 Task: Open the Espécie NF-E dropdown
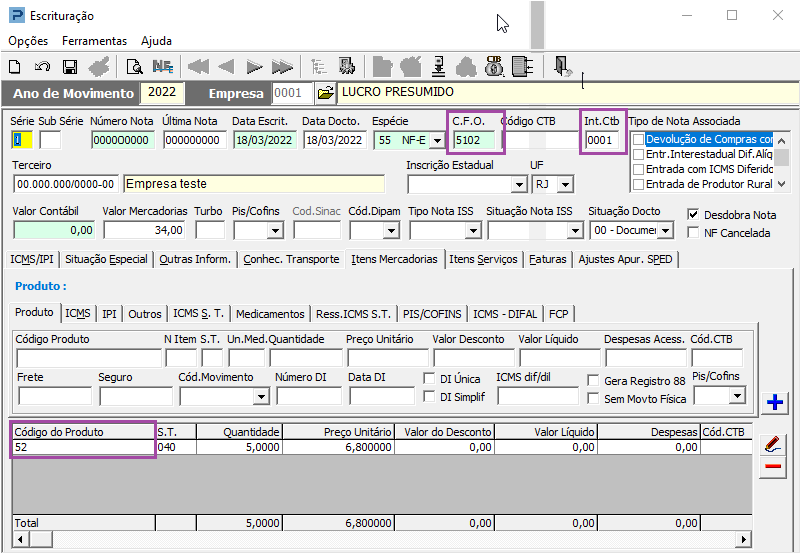pyautogui.click(x=437, y=140)
